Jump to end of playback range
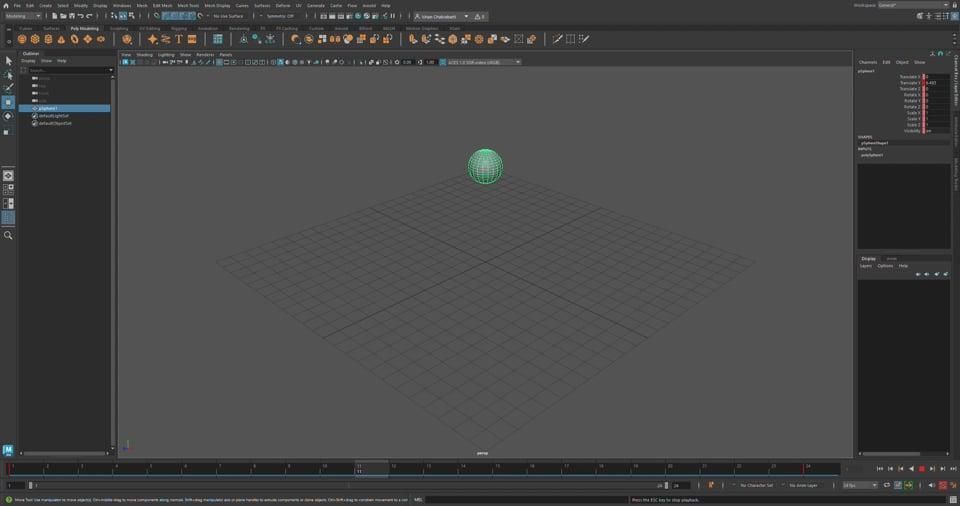This screenshot has width=960, height=506. click(x=953, y=469)
